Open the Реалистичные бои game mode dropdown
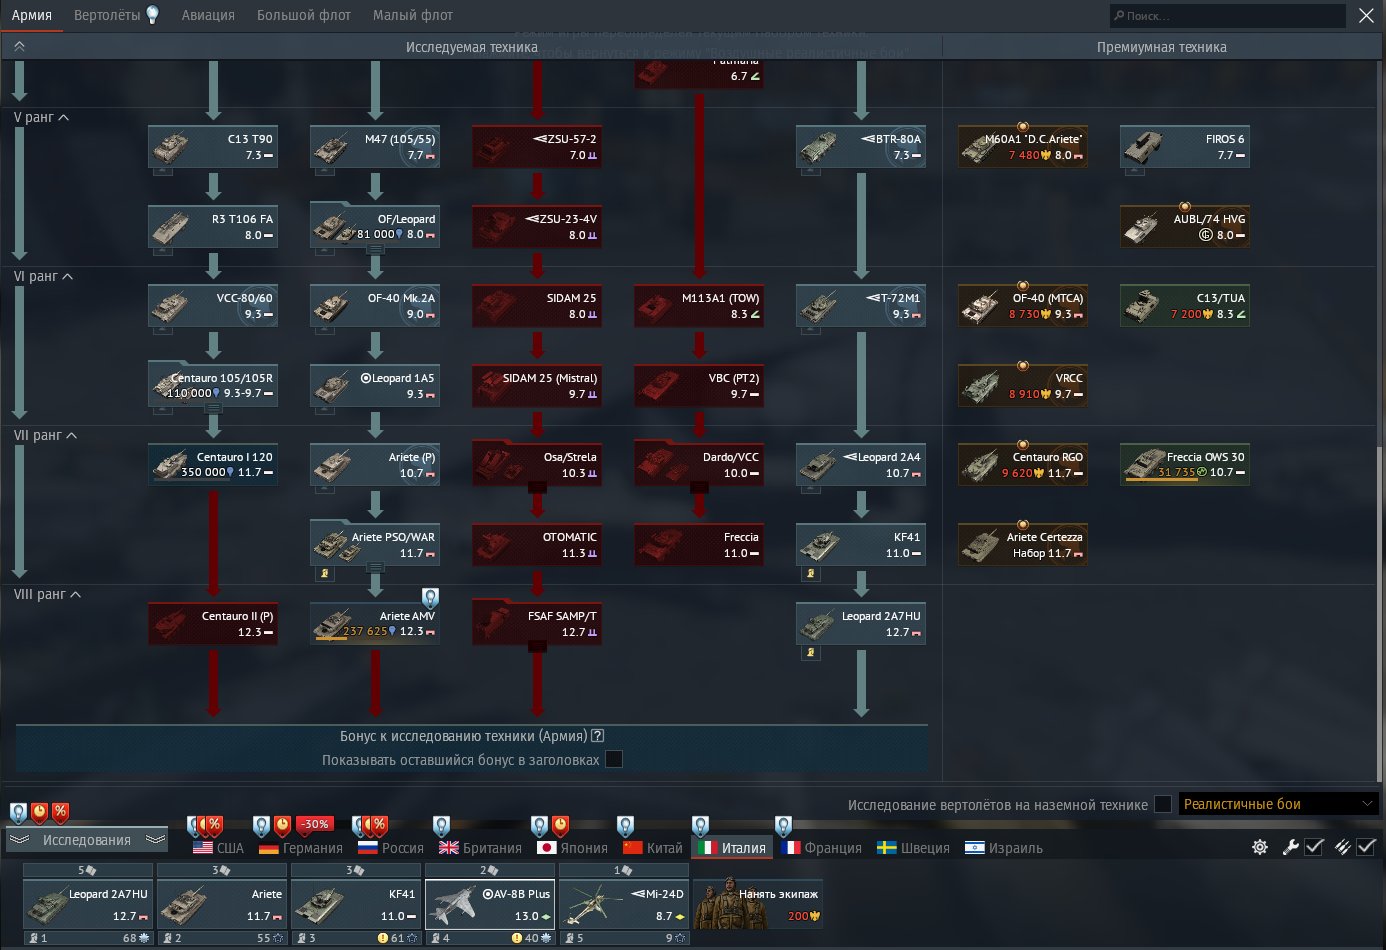 (1279, 804)
